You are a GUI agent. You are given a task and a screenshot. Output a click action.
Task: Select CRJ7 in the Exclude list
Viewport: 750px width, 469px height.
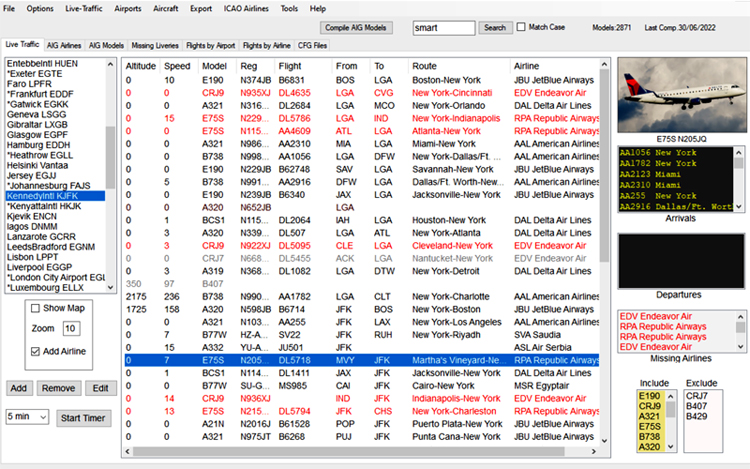[696, 396]
